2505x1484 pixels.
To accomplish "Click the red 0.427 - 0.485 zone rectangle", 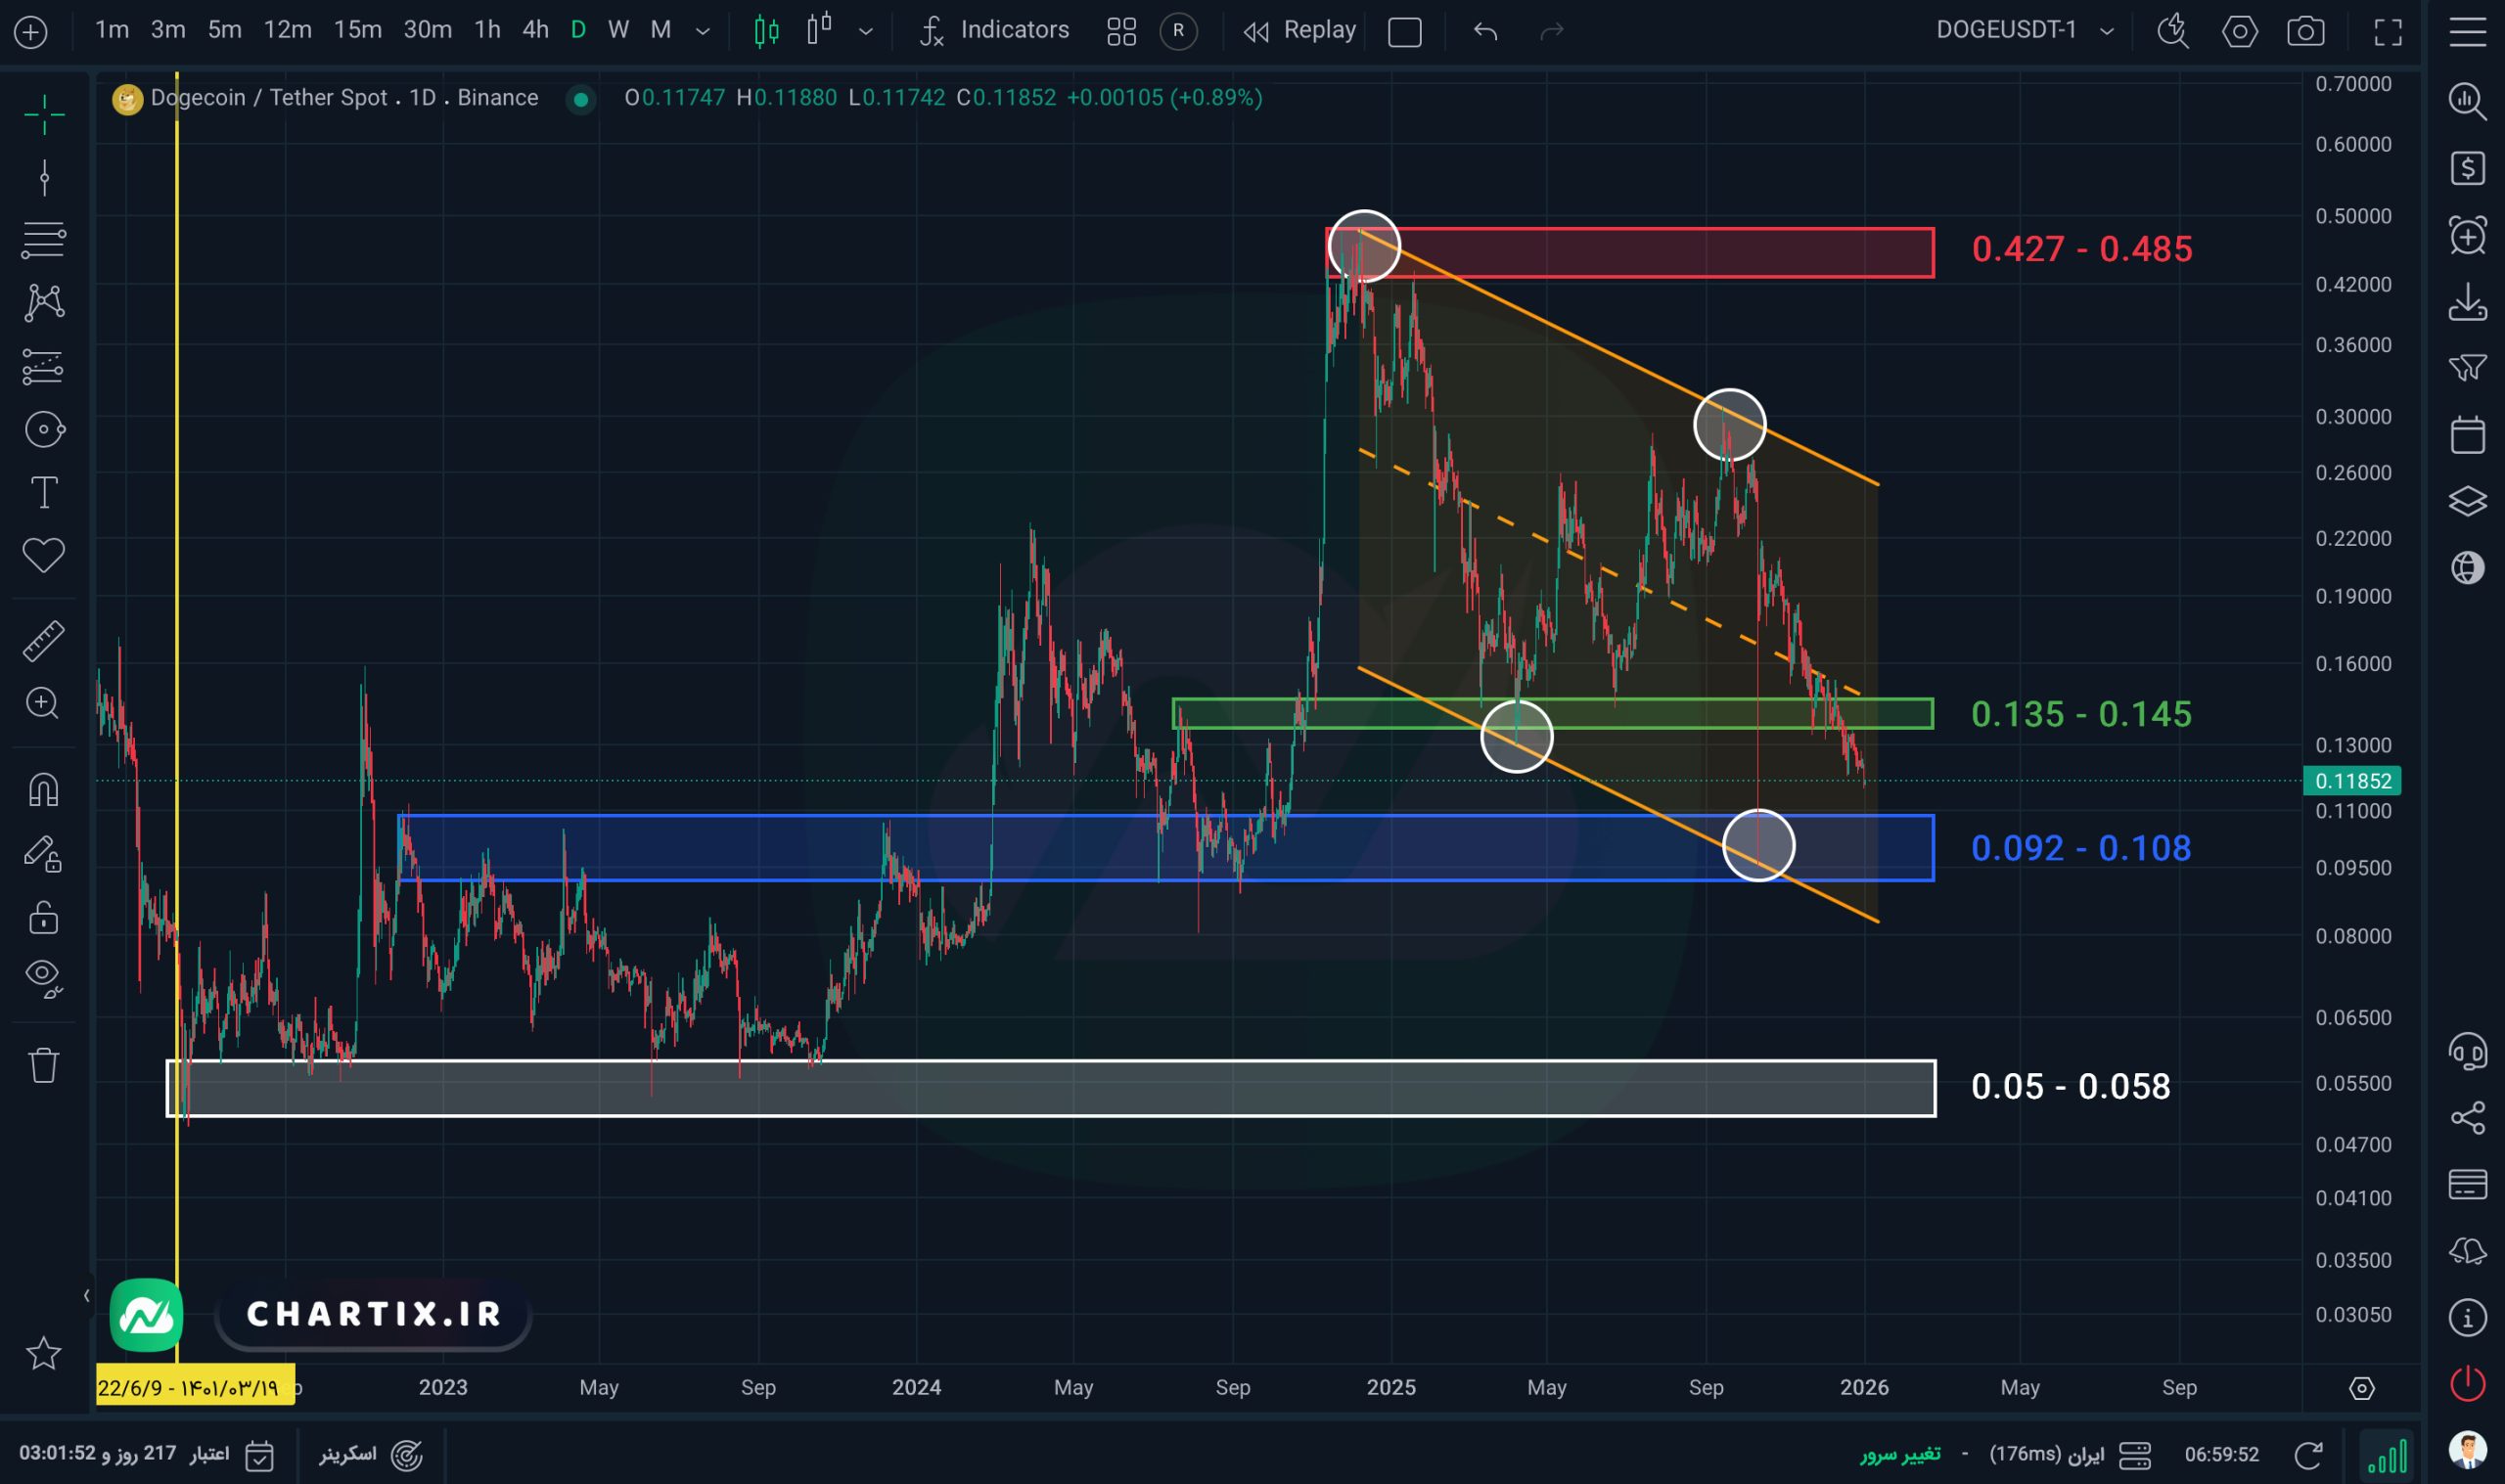I will click(1650, 253).
